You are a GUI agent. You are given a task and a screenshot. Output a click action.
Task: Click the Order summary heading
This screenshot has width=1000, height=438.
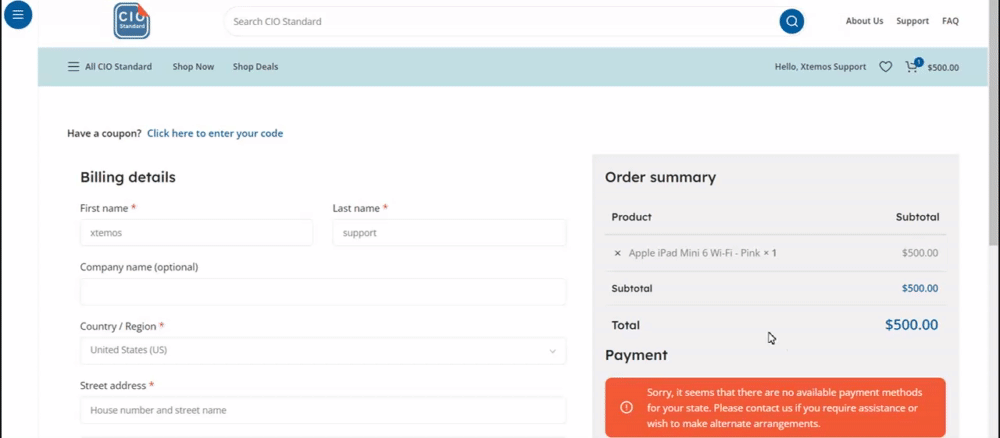coord(660,177)
